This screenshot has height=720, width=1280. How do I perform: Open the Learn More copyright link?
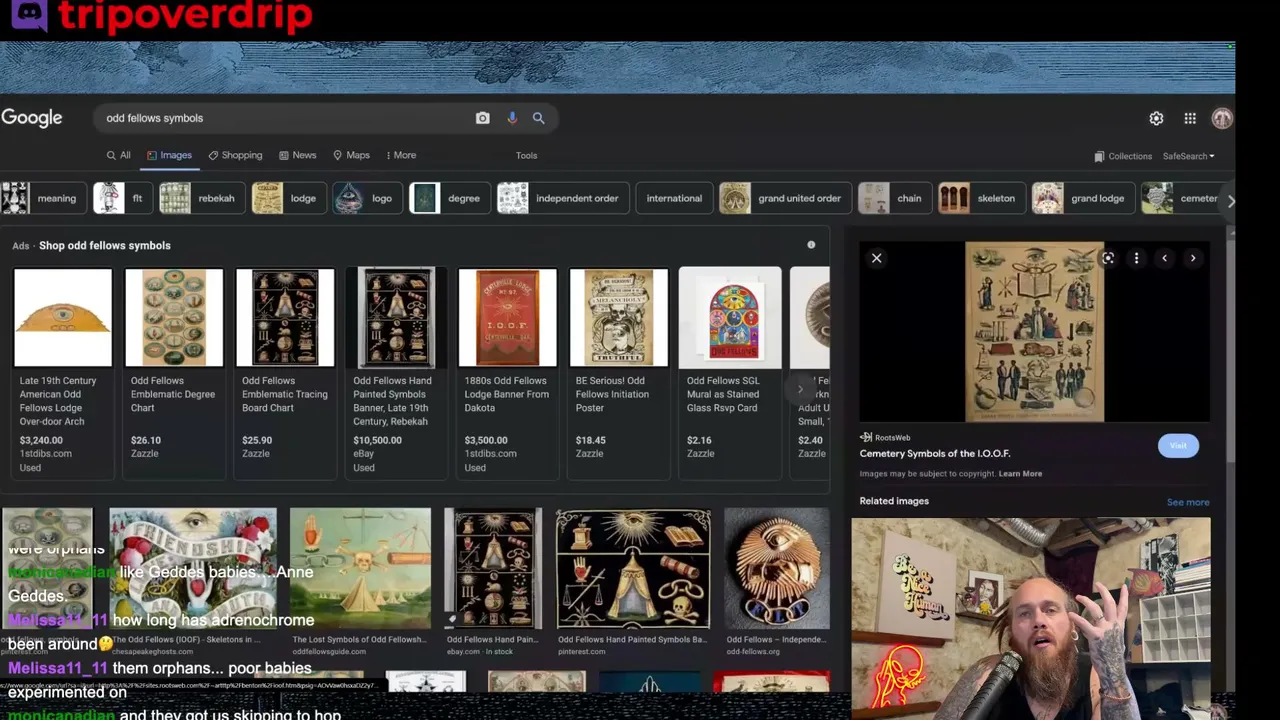coord(1020,474)
